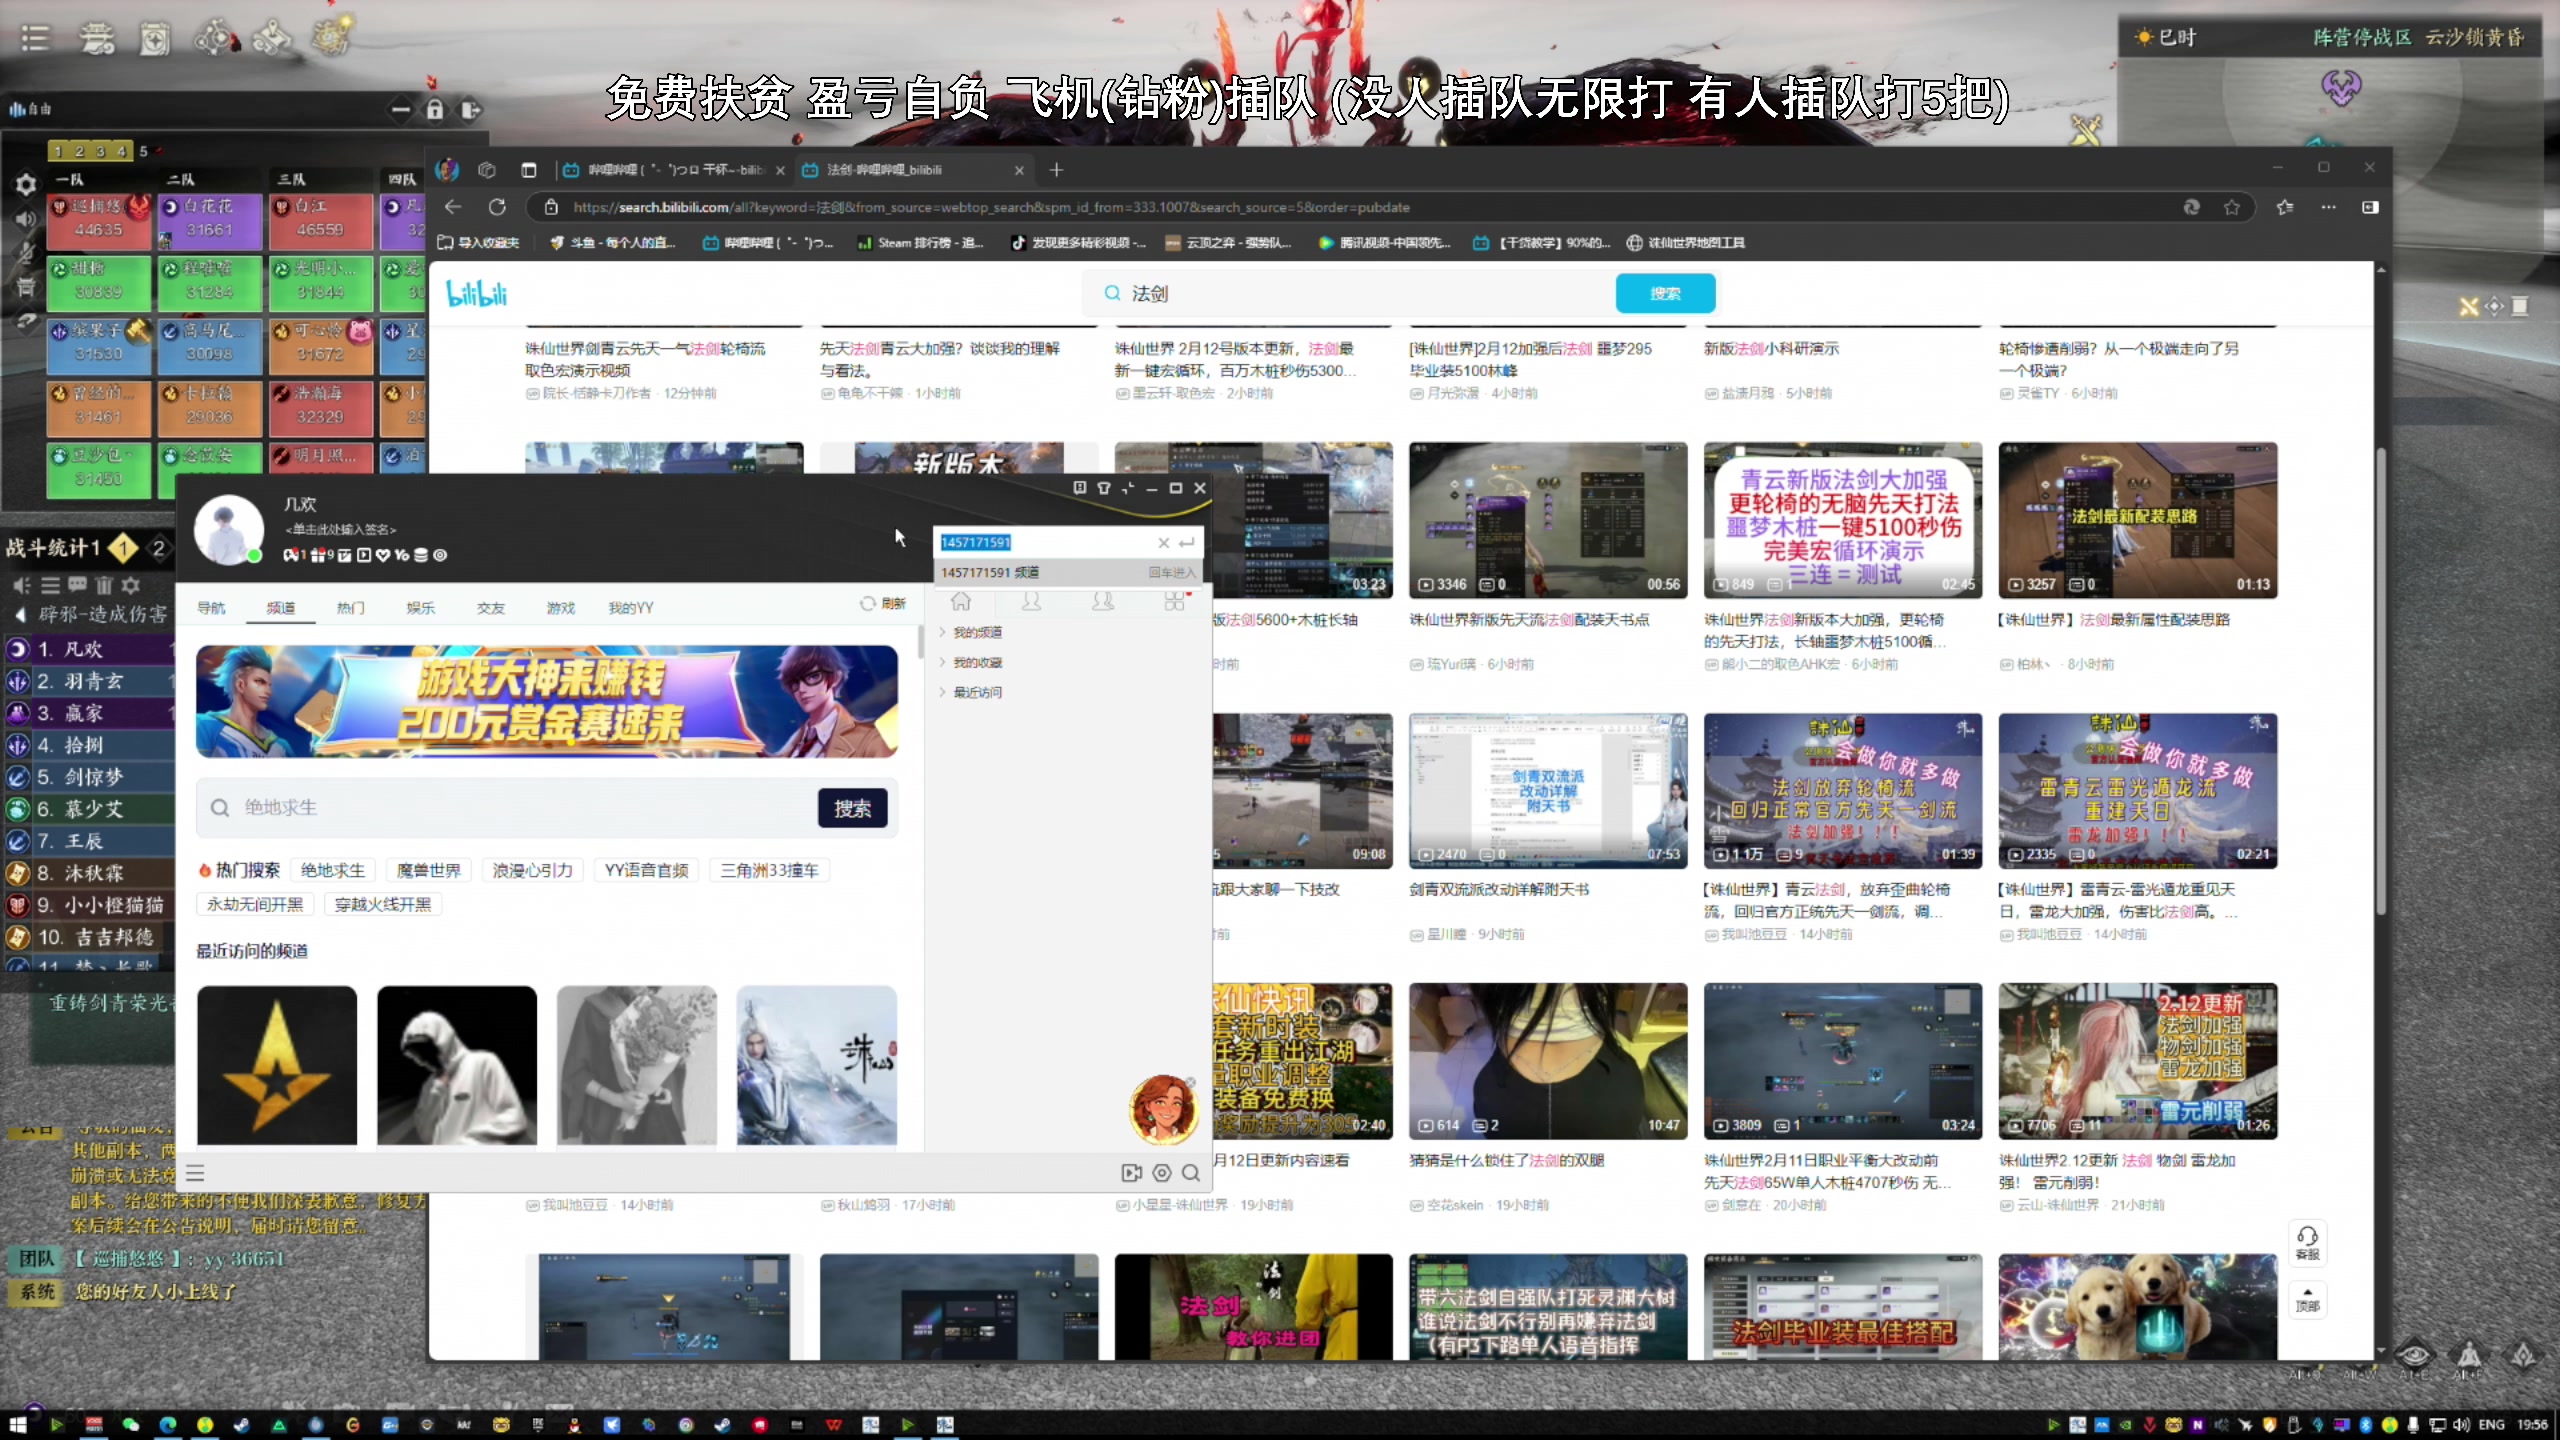The width and height of the screenshot is (2560, 1440).
Task: Click bilibili search input 法剑
Action: 1350,293
